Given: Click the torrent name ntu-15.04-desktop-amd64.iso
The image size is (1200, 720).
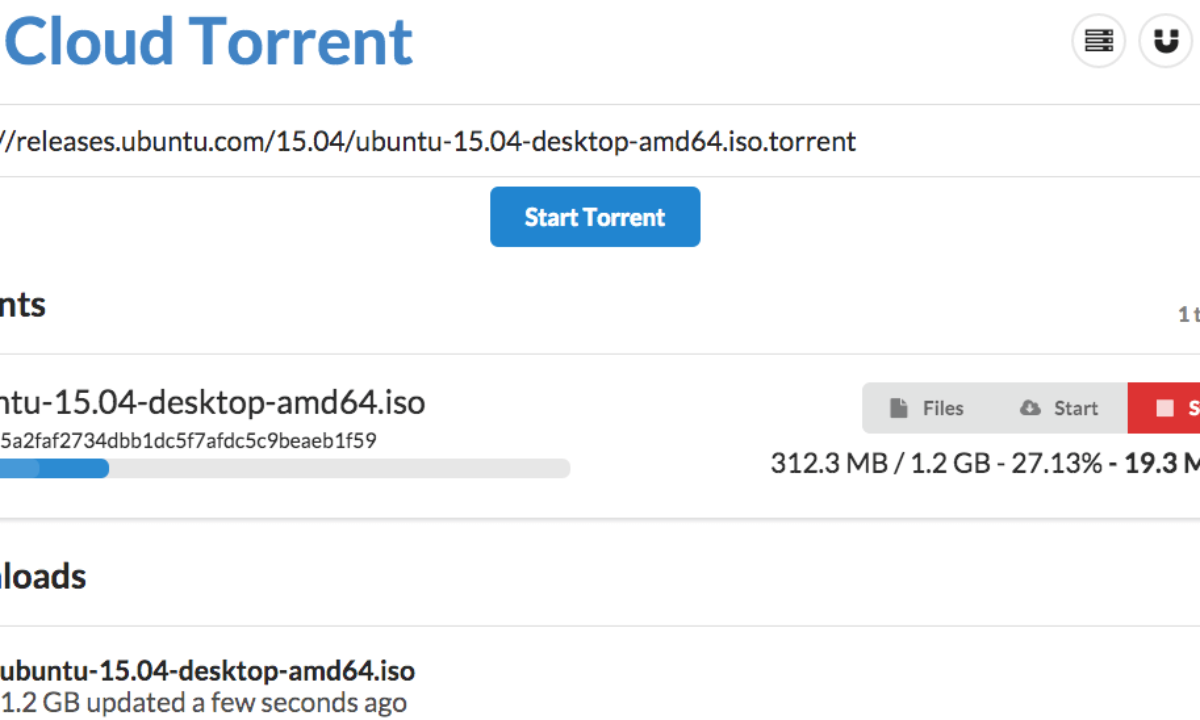Looking at the screenshot, I should click(213, 402).
